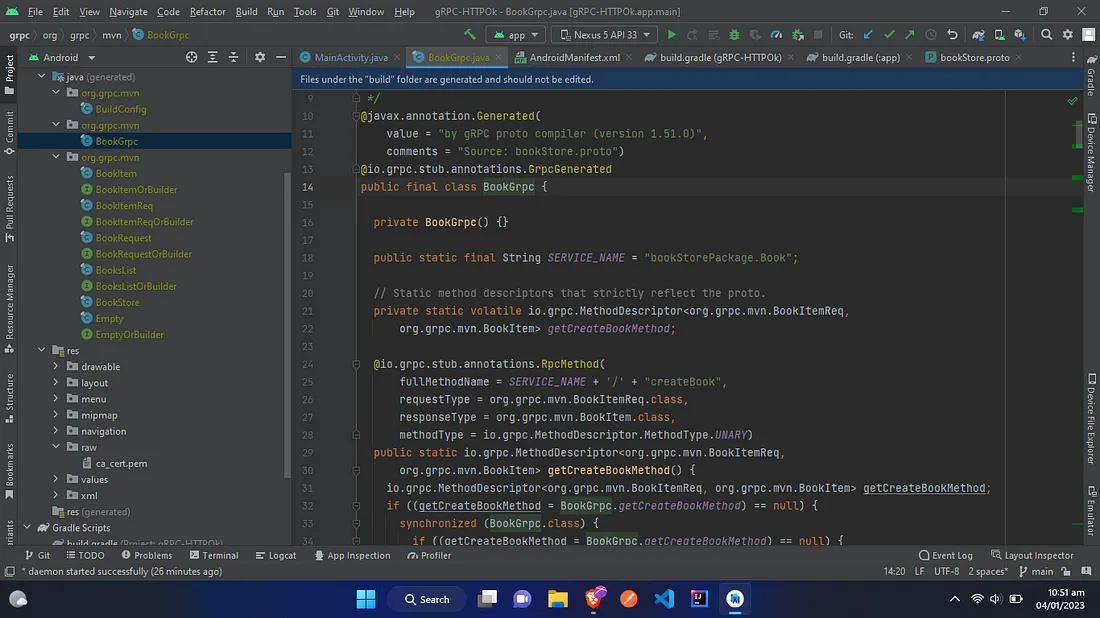This screenshot has height=618, width=1100.
Task: Expand the drawable folder in tree
Action: [57, 367]
